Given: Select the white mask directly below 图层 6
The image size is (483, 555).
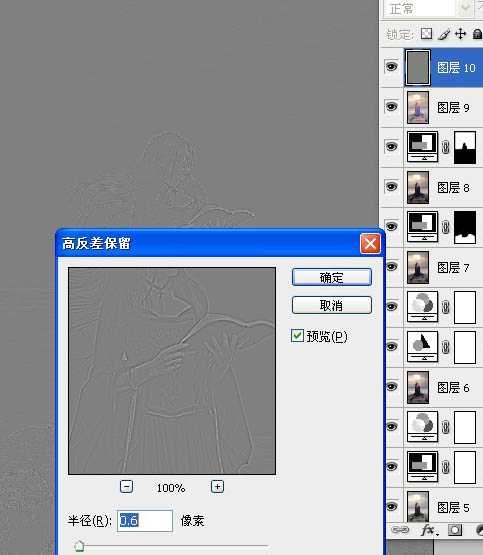Looking at the screenshot, I should (465, 427).
